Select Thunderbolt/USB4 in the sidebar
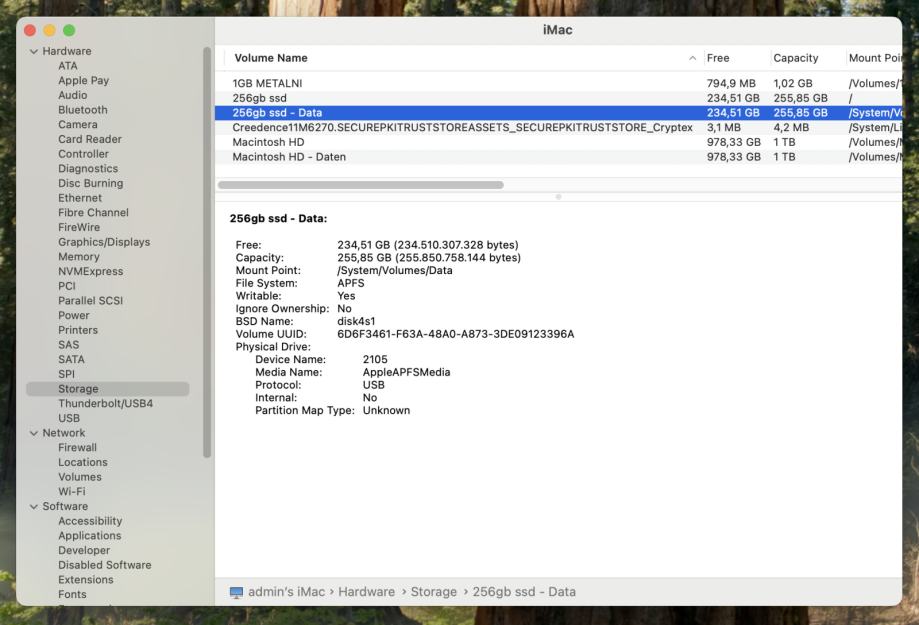Screen dimensions: 919x625 tap(105, 404)
